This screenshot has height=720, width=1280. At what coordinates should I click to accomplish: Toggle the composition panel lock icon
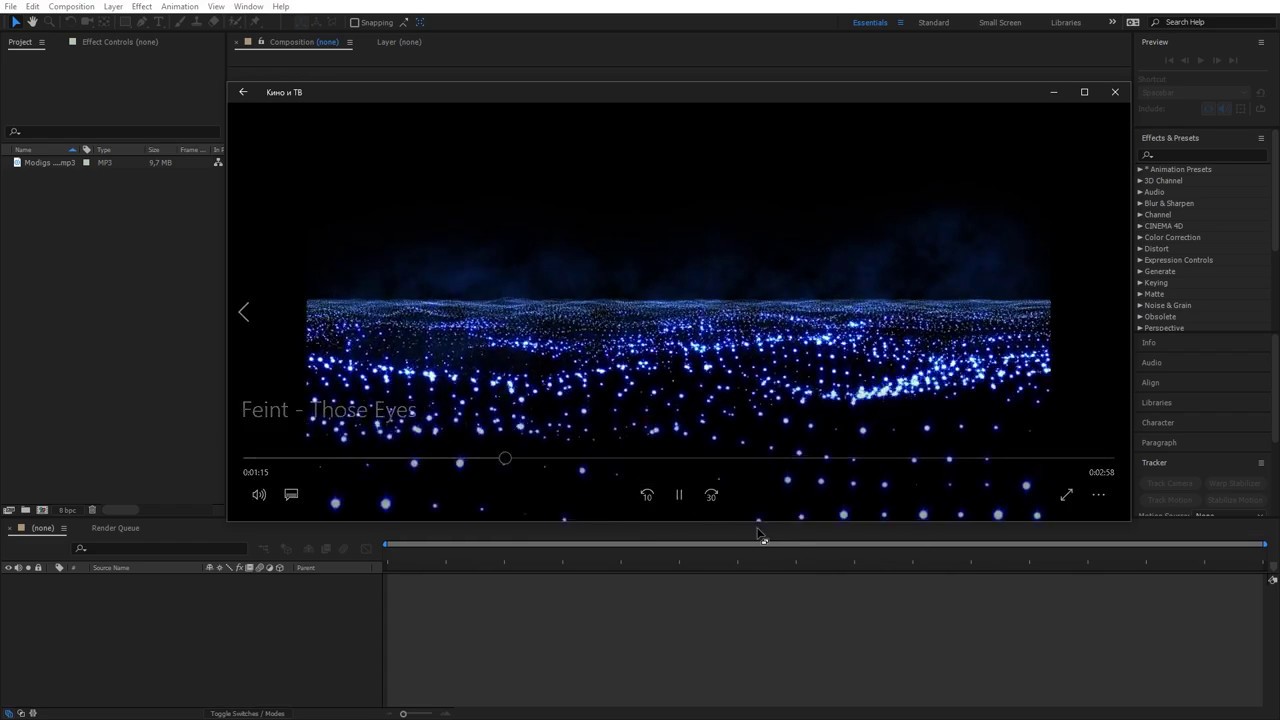coord(261,42)
